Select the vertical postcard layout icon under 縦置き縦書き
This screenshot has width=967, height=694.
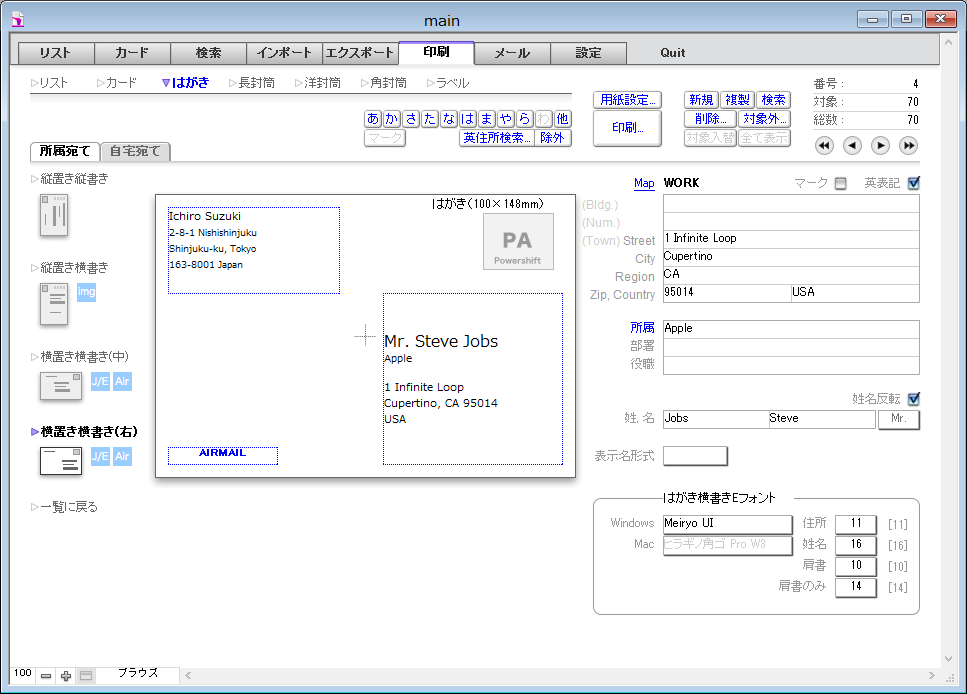point(54,215)
